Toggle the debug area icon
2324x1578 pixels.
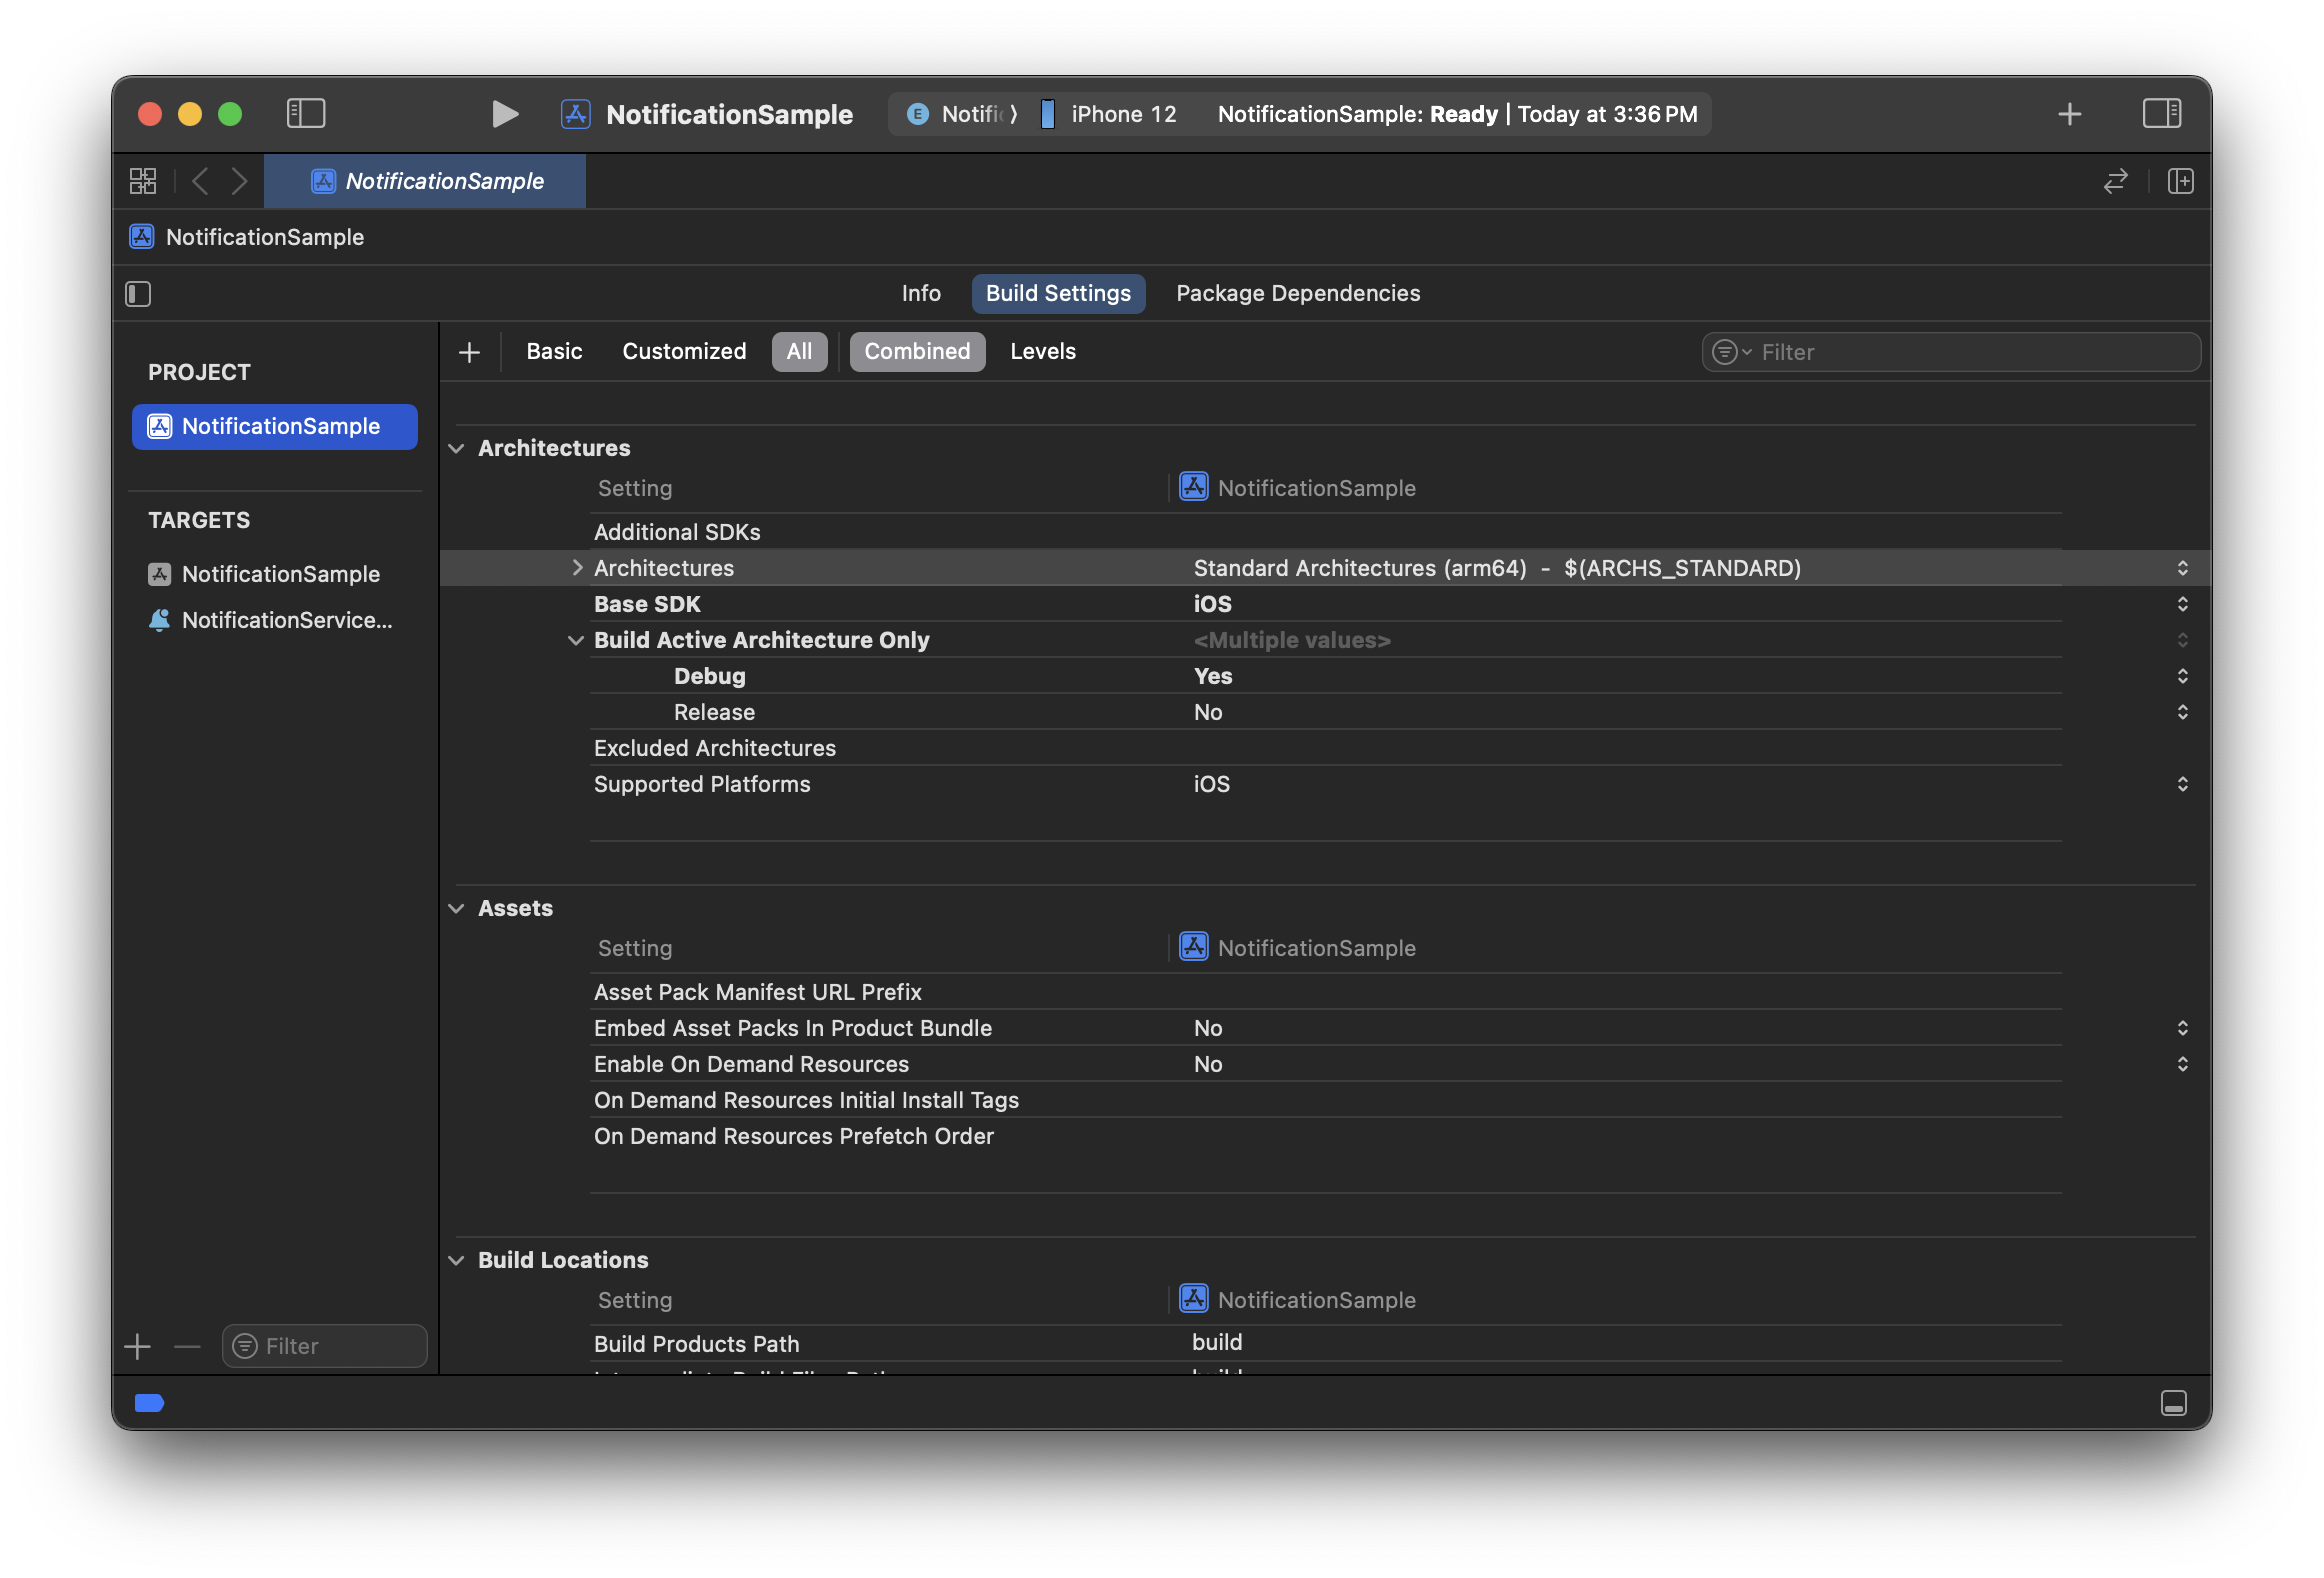coord(2173,1403)
